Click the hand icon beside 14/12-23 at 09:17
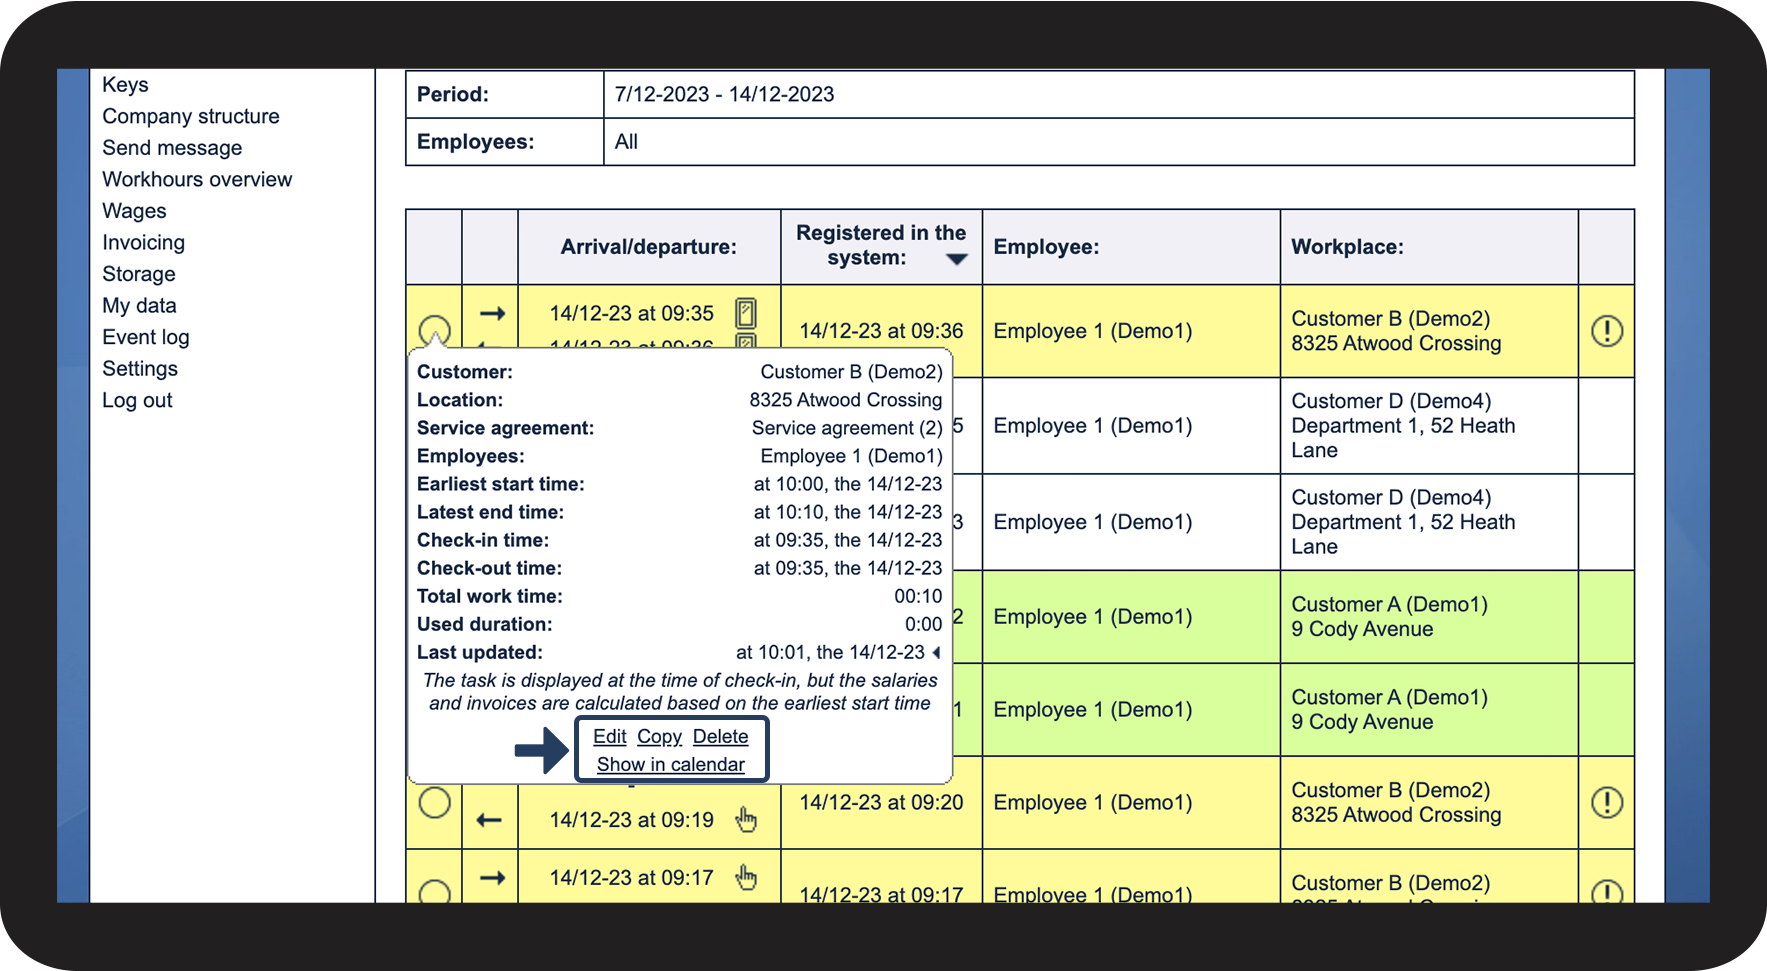The width and height of the screenshot is (1767, 971). click(746, 877)
